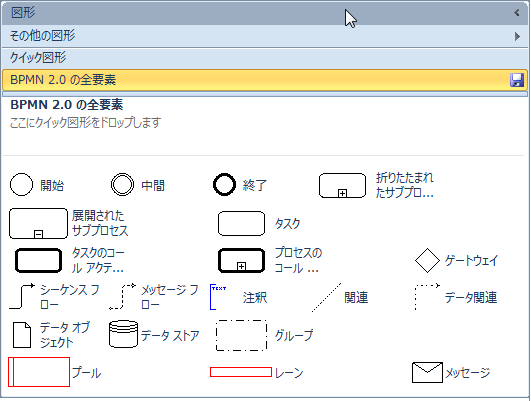Select the 折りたたまれたサブプロセス shape
The width and height of the screenshot is (531, 401).
point(342,185)
